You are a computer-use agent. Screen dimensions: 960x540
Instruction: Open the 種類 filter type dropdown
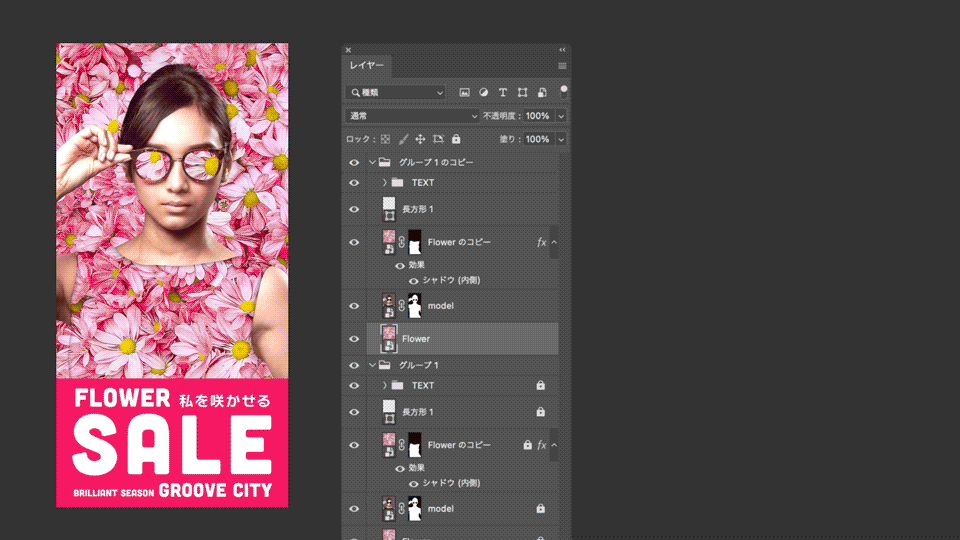tap(396, 92)
